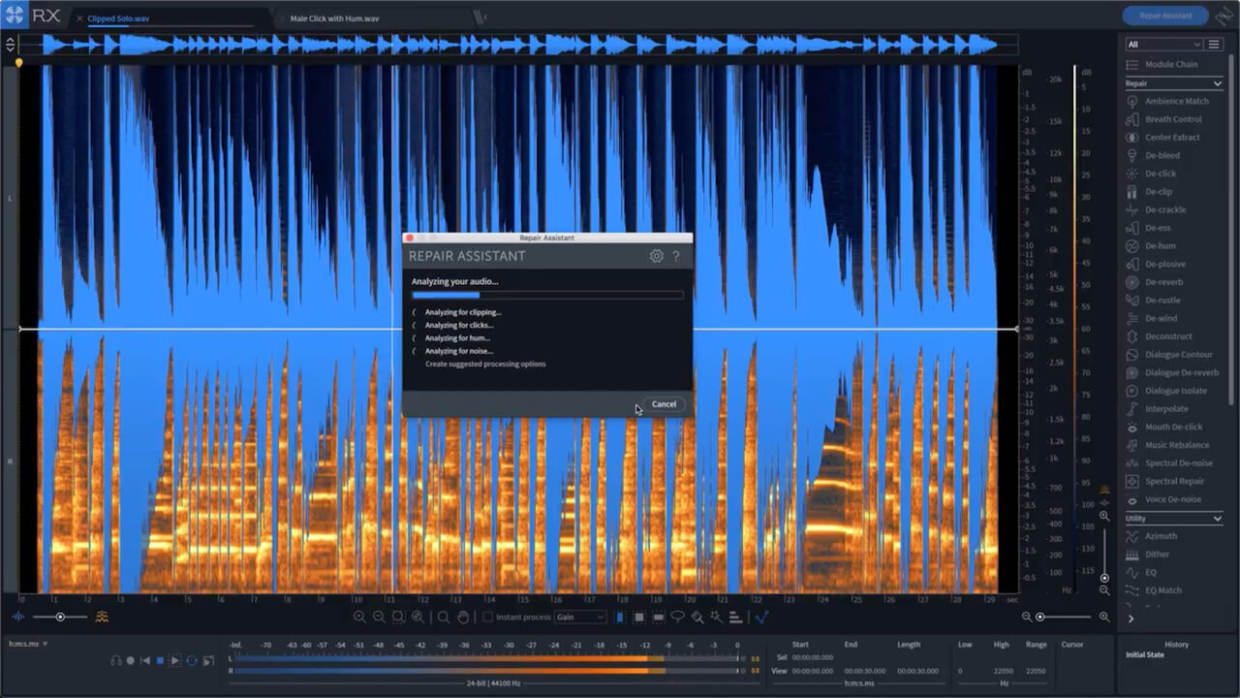Image resolution: width=1240 pixels, height=698 pixels.
Task: Toggle loop playback in transport
Action: [x=192, y=660]
